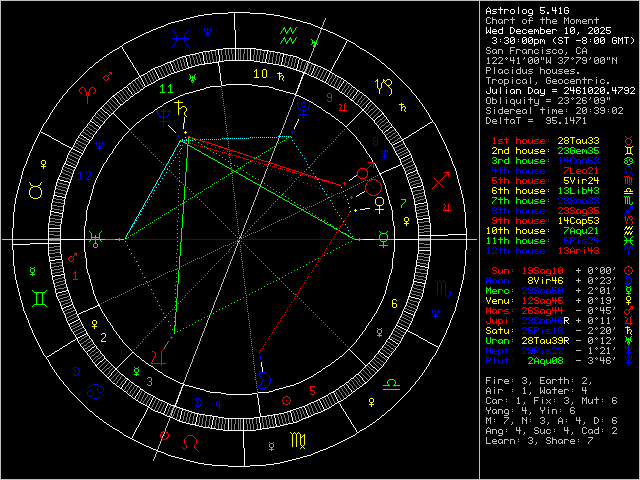Click 'Sidereal time: 20:39:02'
640x480 pixels.
554,111
